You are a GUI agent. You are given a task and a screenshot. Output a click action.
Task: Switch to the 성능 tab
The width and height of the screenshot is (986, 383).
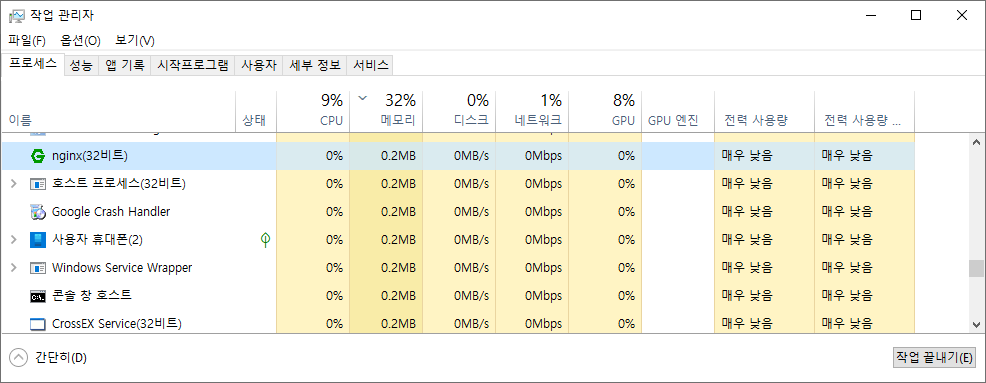[81, 65]
